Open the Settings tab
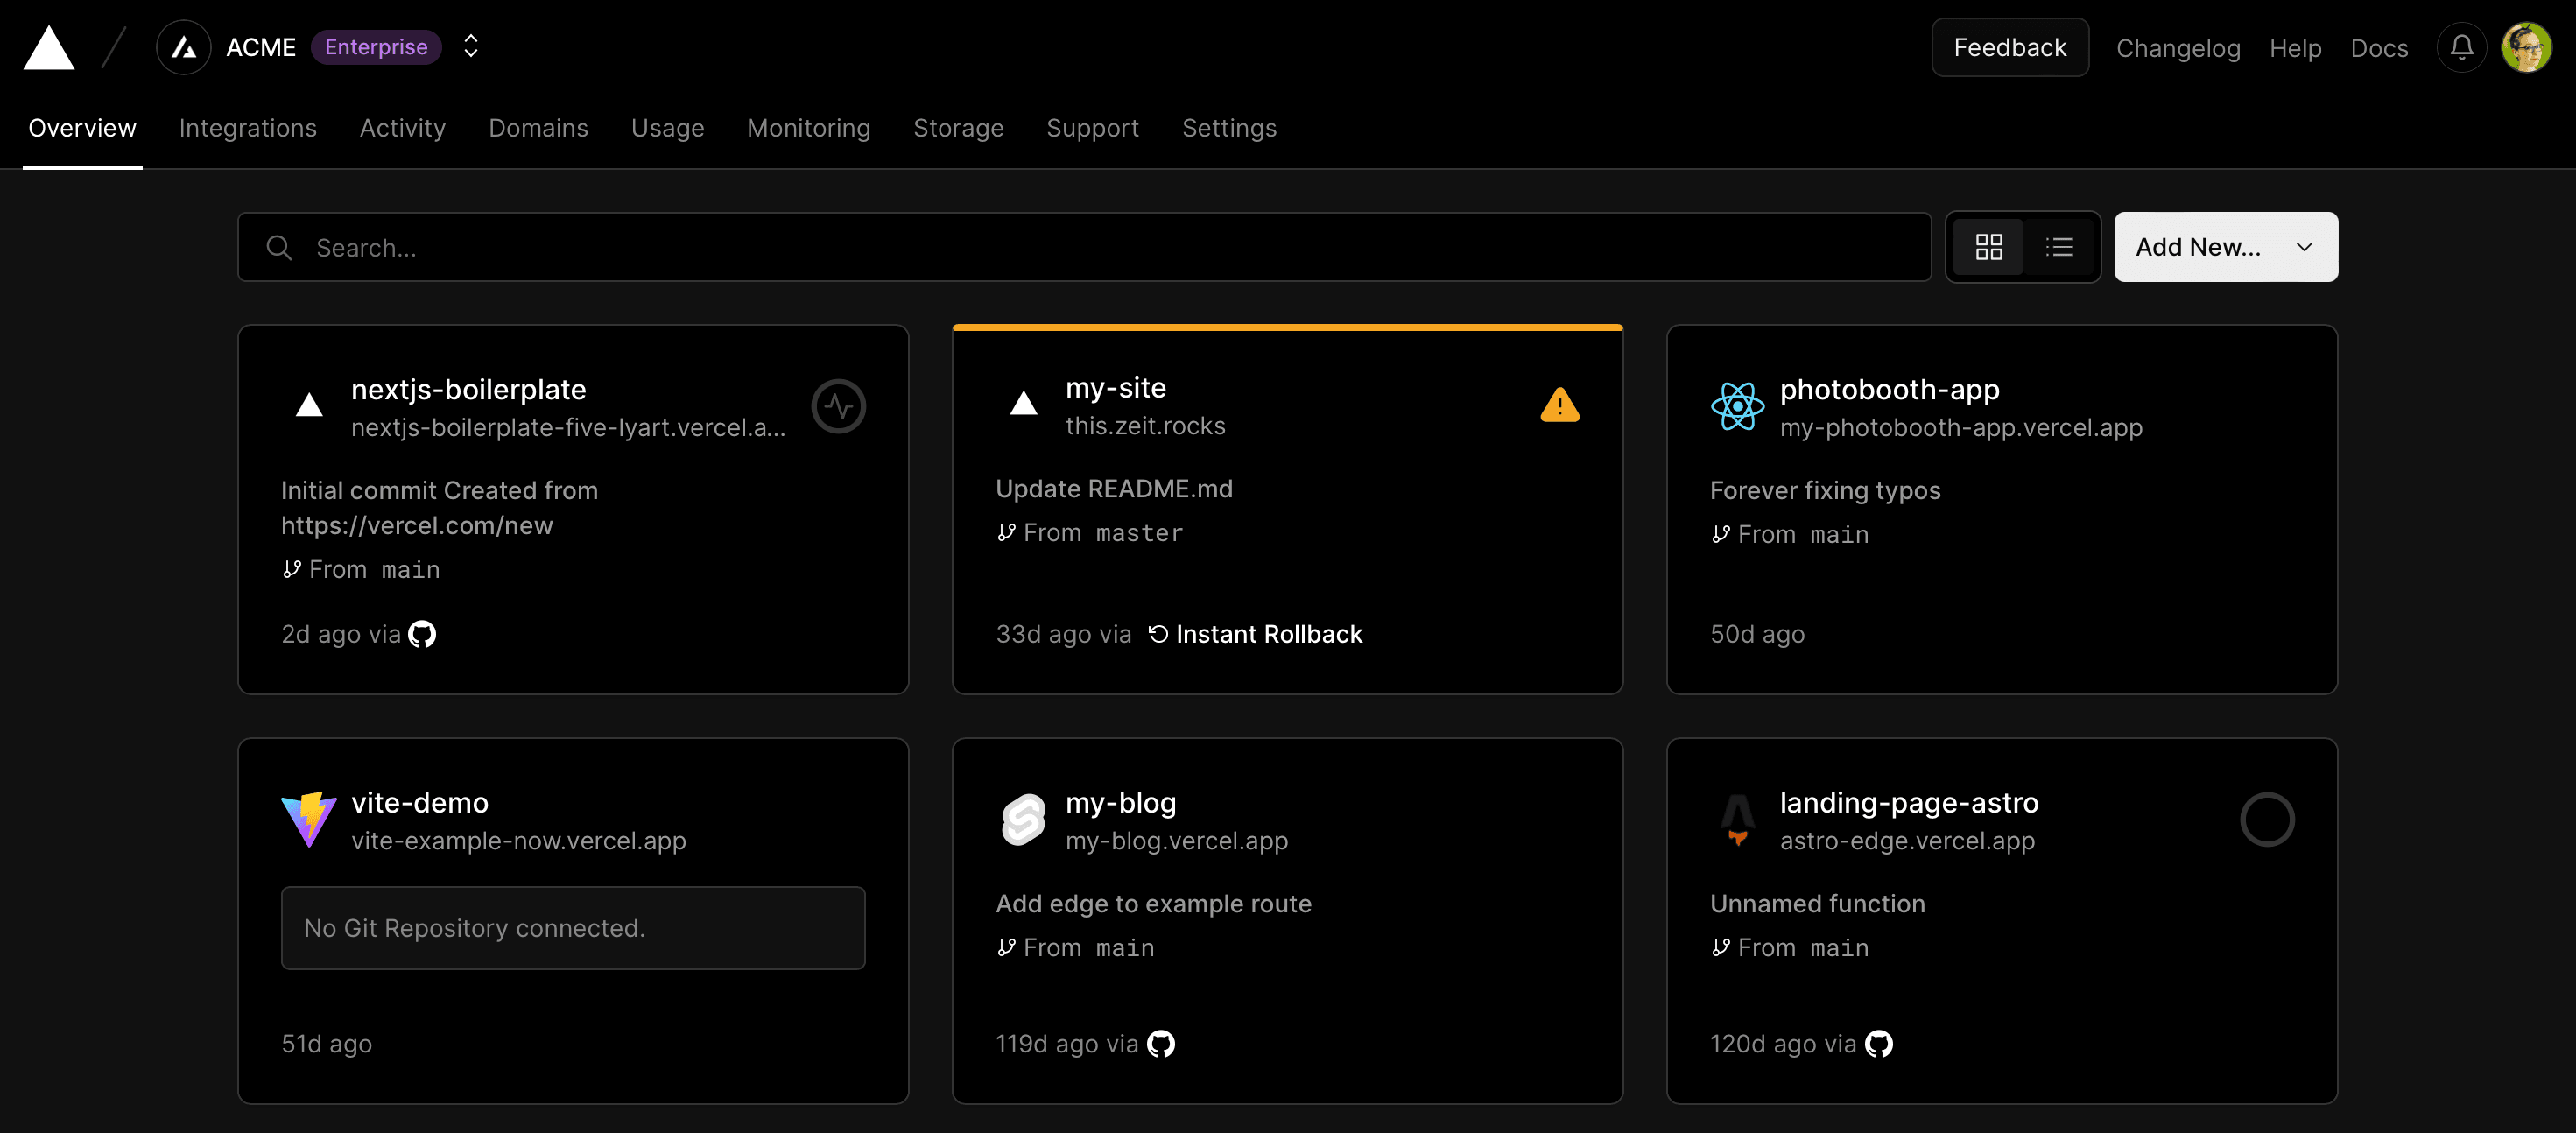 pos(1229,128)
